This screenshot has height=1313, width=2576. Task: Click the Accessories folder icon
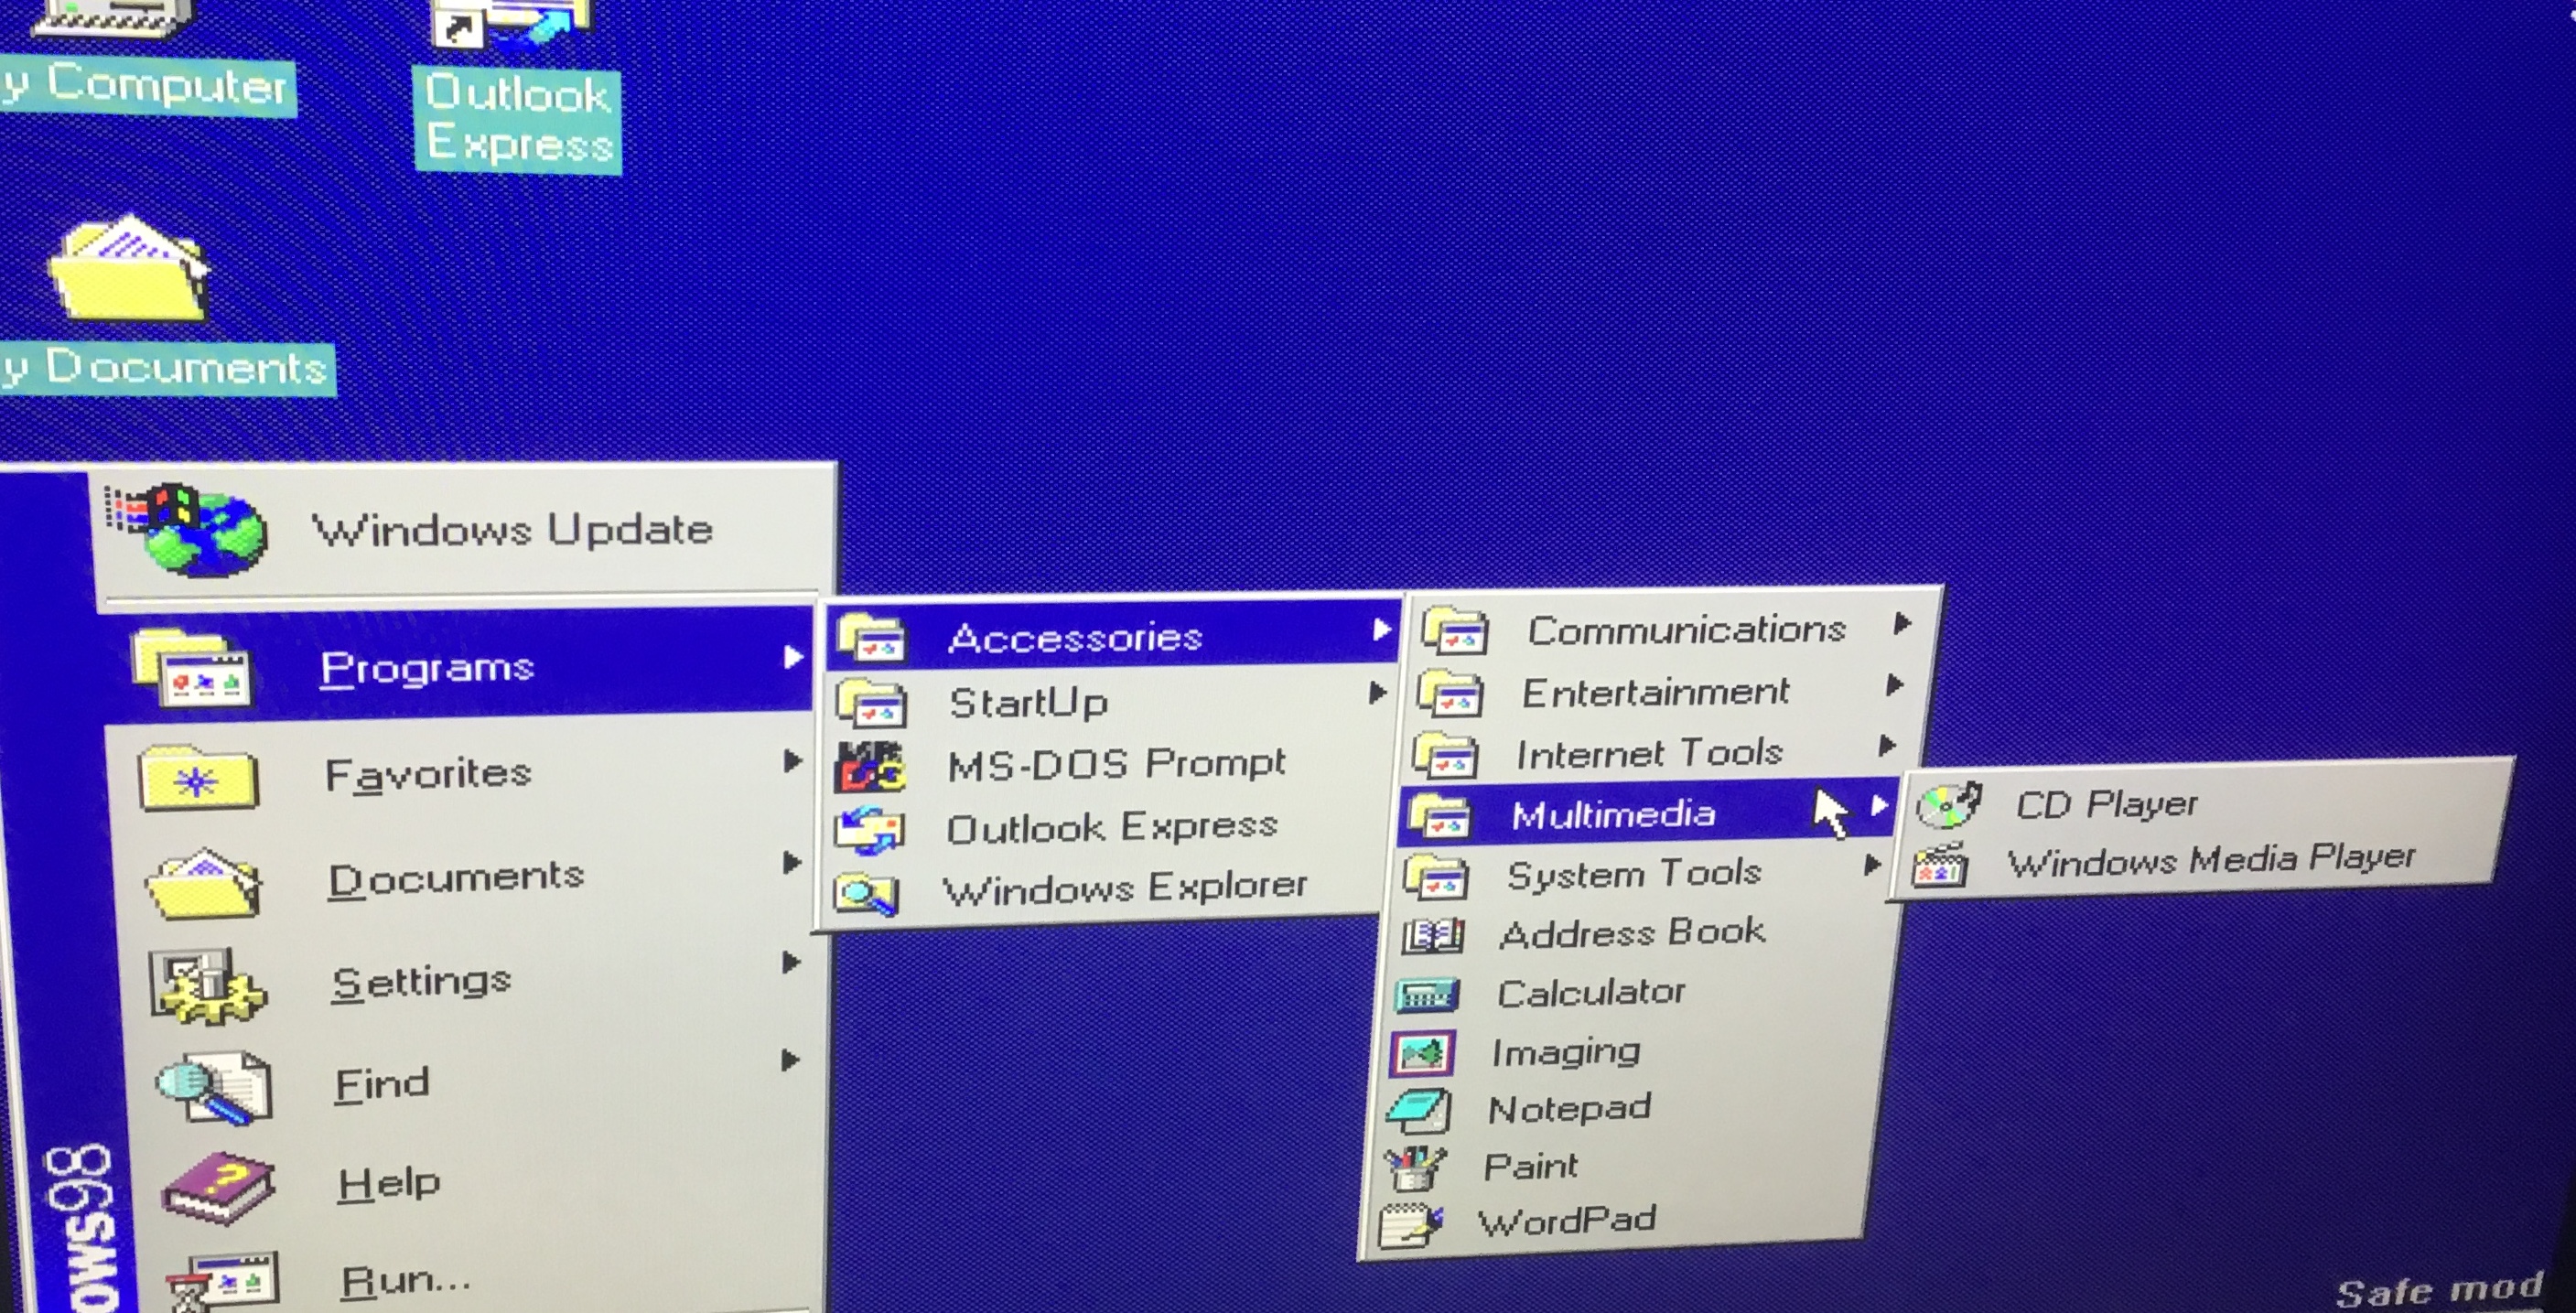click(x=872, y=638)
